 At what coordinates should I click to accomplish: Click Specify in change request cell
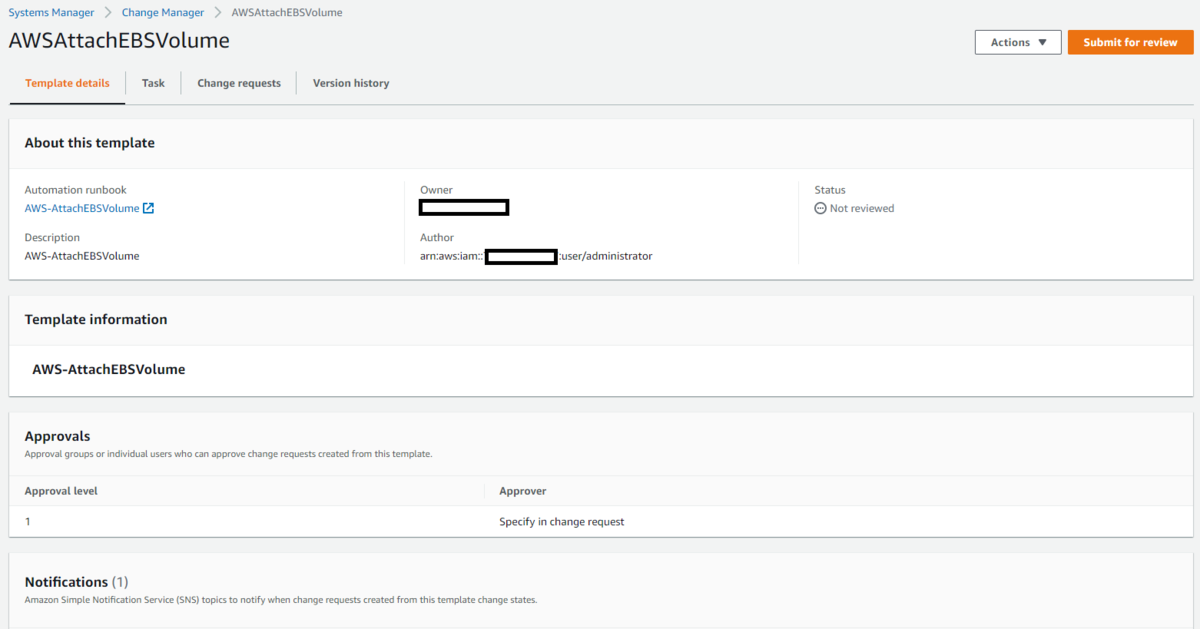coord(562,522)
